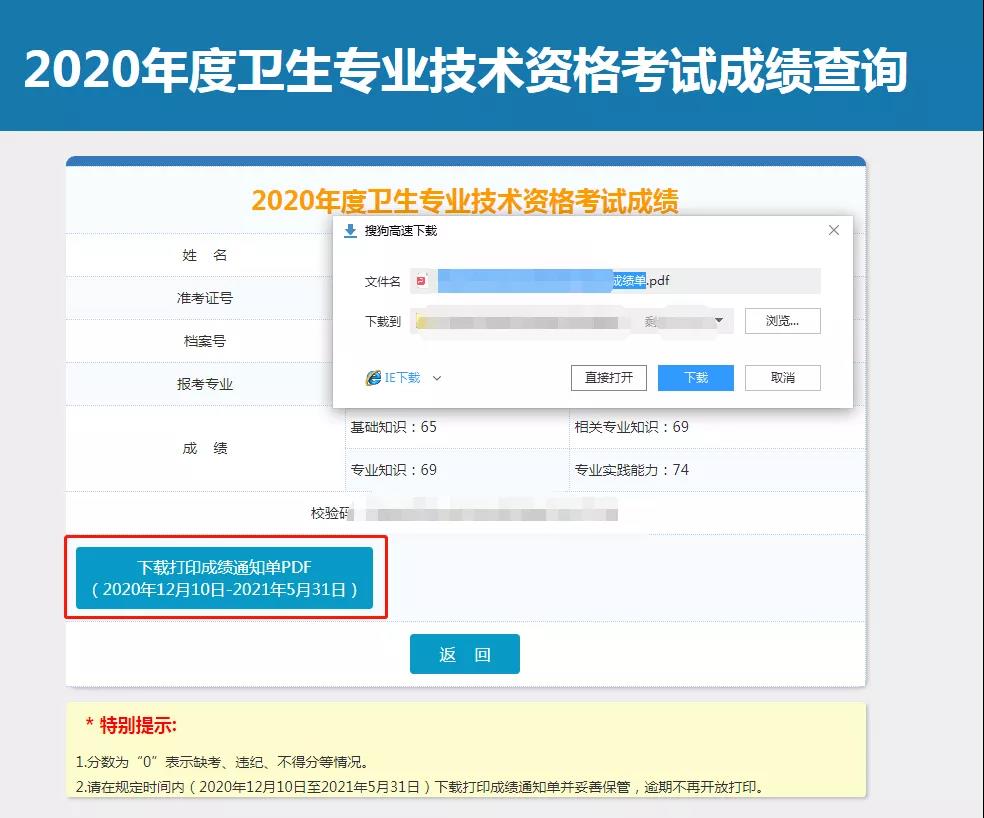Click the 专业知识：69 score
984x818 pixels.
393,470
